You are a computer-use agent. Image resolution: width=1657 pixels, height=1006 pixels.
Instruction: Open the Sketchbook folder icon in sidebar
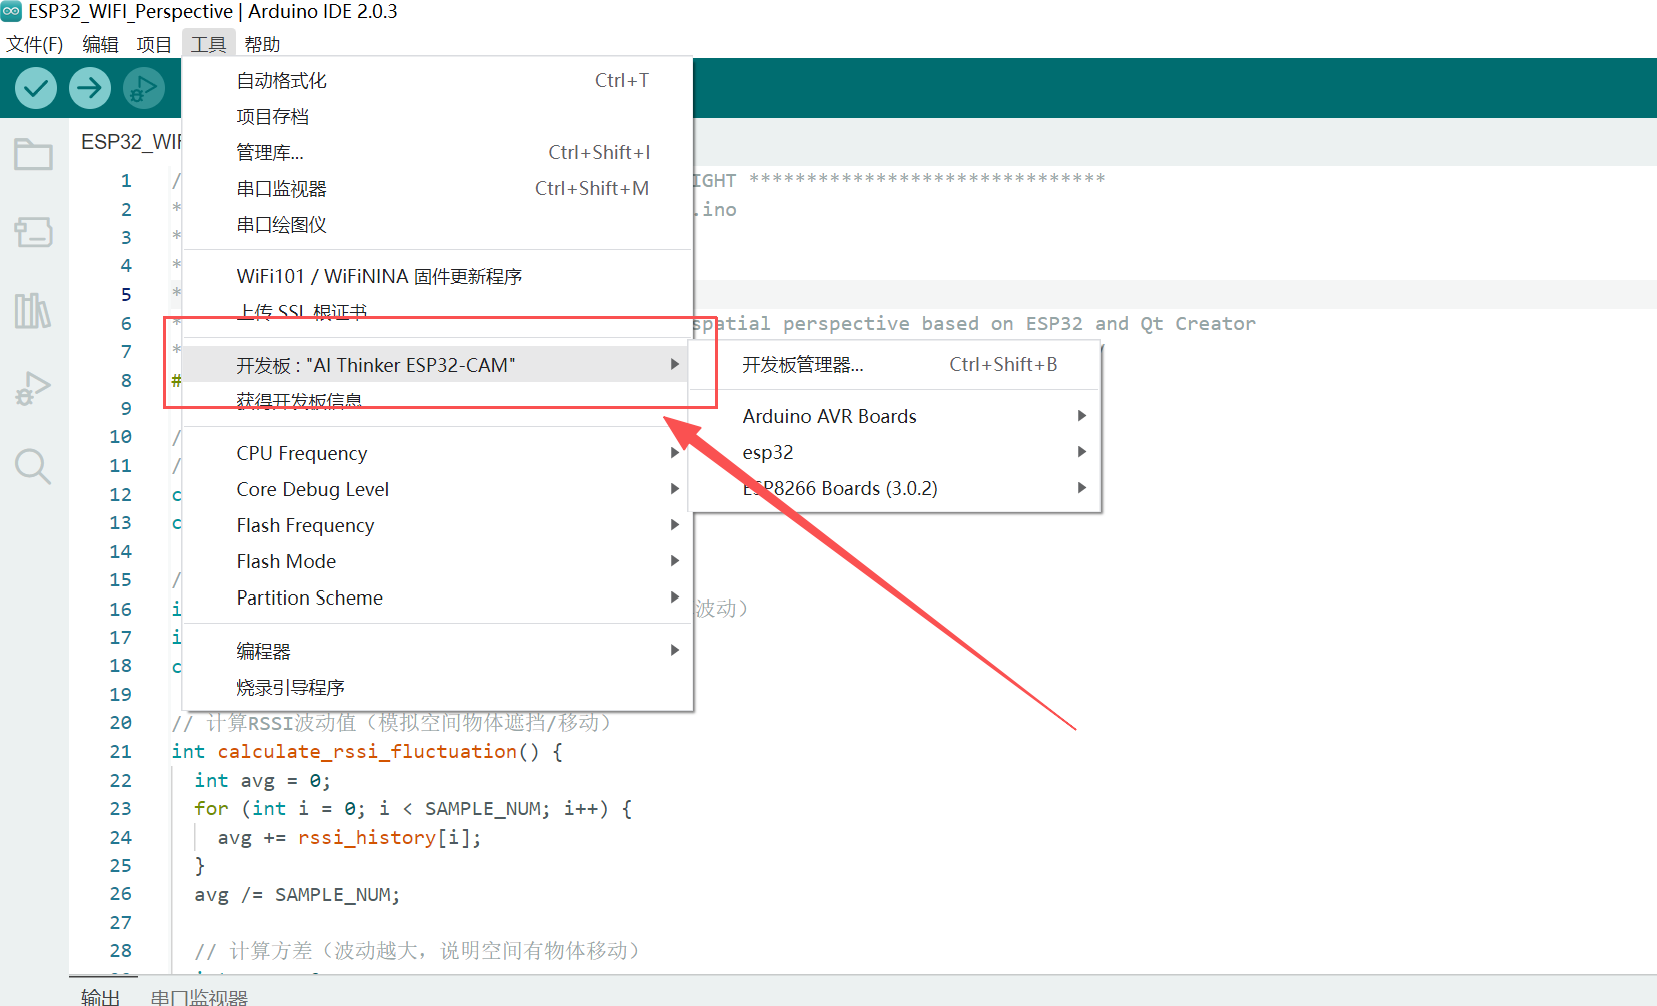pyautogui.click(x=33, y=154)
